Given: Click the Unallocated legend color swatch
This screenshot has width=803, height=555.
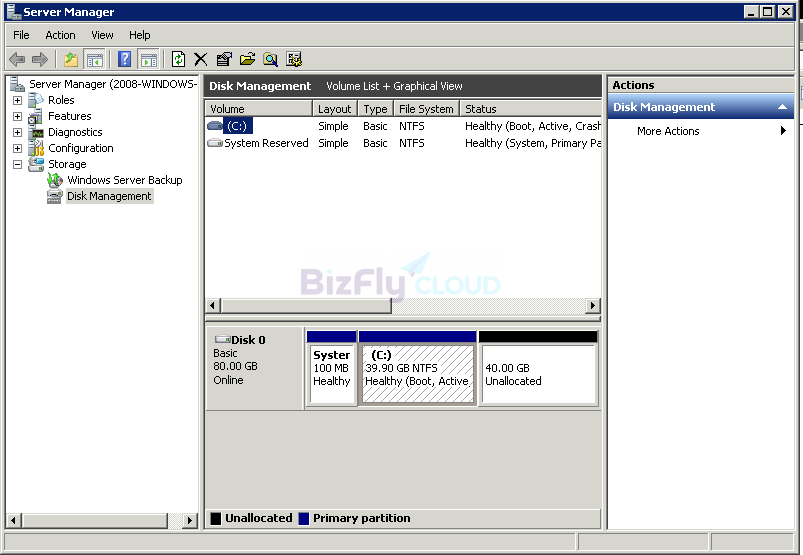Looking at the screenshot, I should point(216,518).
